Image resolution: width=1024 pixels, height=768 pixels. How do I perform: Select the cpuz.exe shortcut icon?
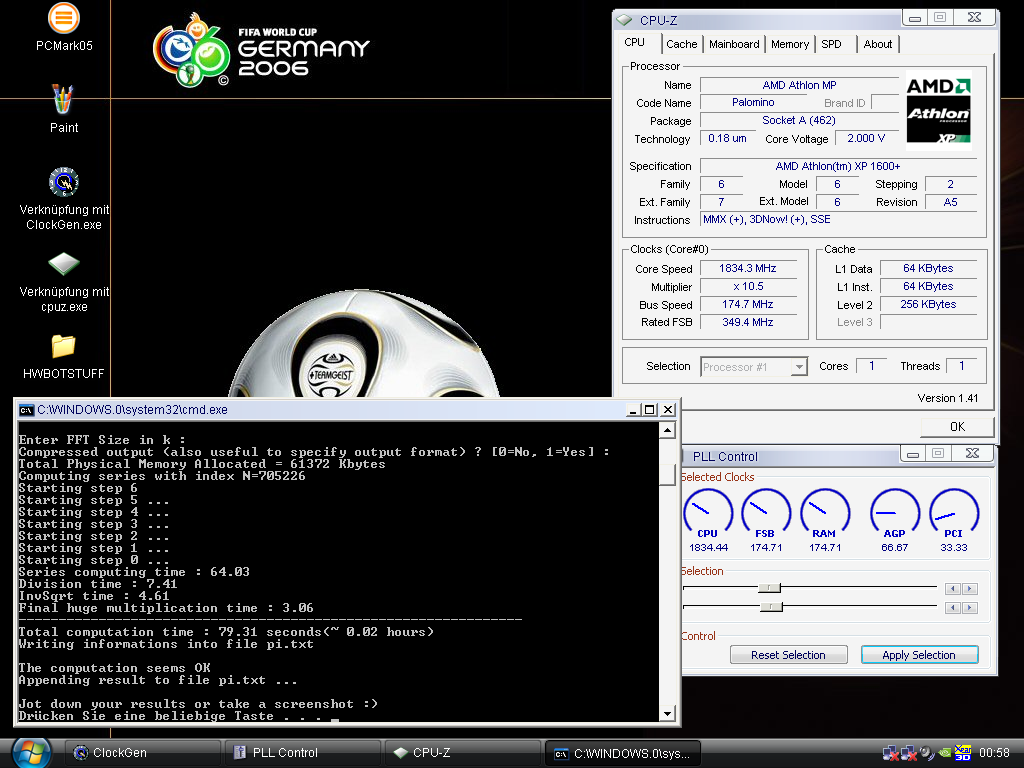pyautogui.click(x=64, y=264)
